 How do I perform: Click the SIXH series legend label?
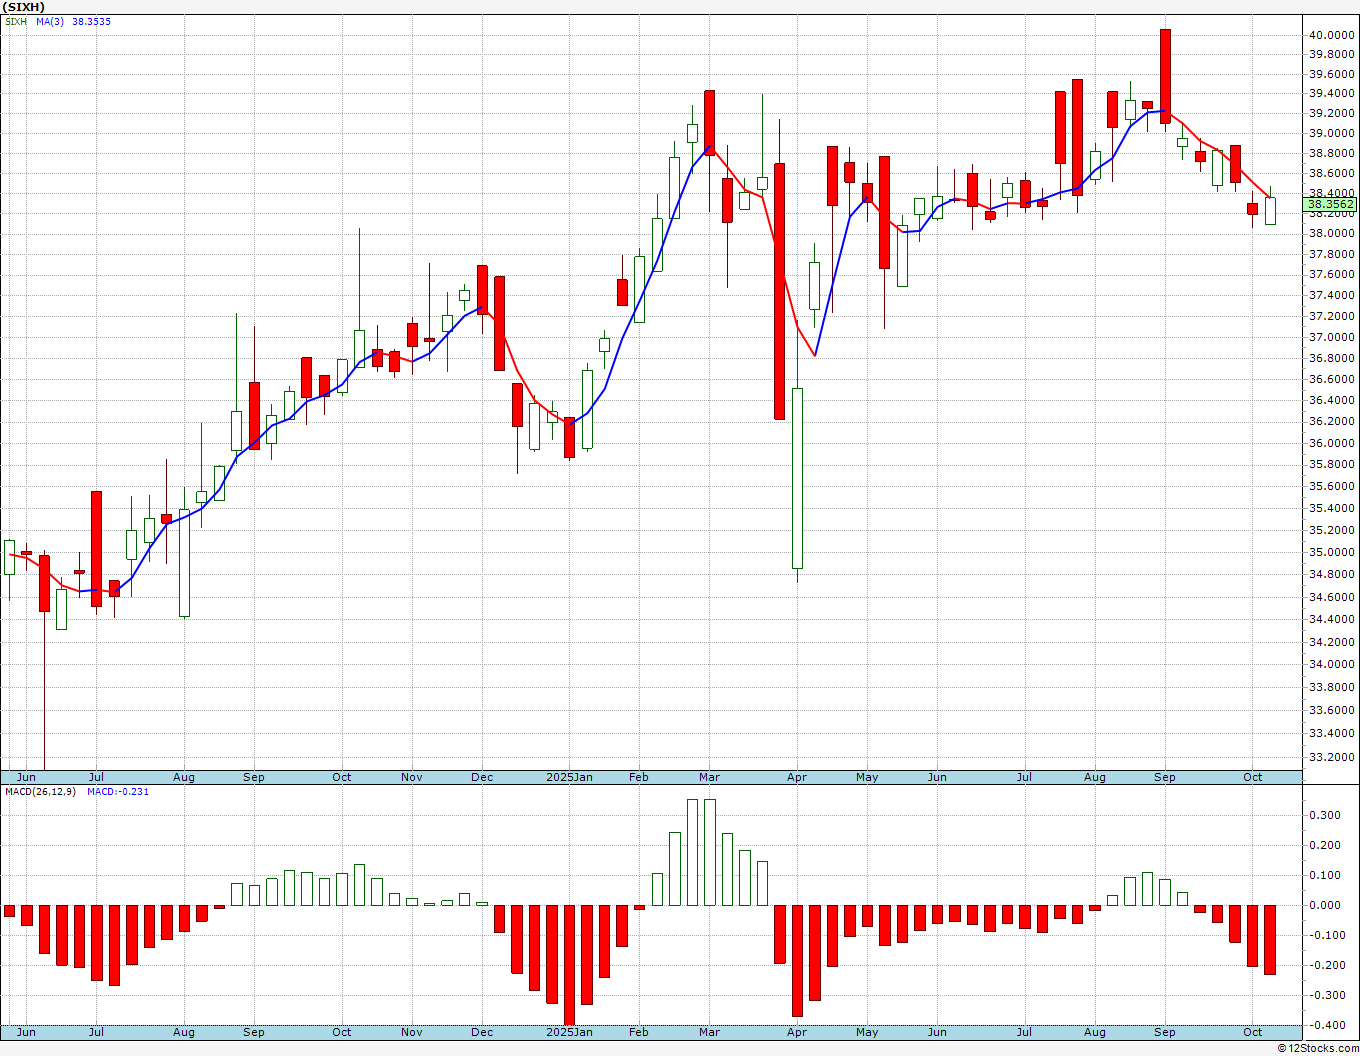point(17,21)
